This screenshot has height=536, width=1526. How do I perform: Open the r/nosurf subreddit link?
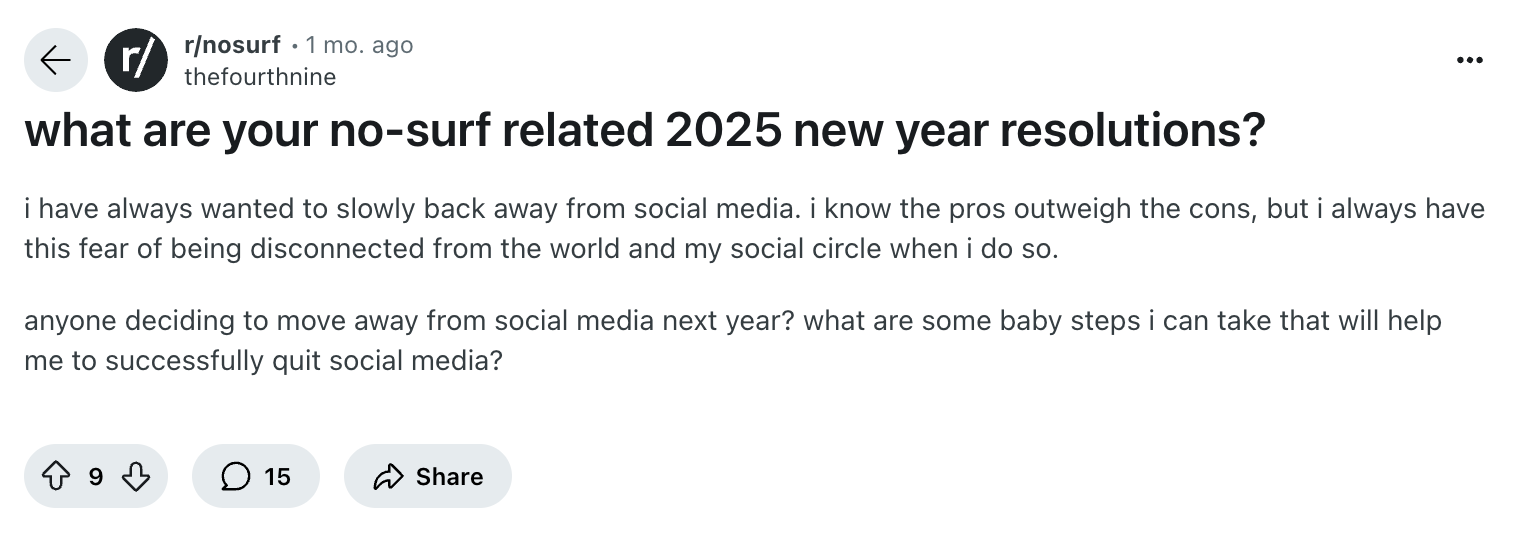(232, 45)
